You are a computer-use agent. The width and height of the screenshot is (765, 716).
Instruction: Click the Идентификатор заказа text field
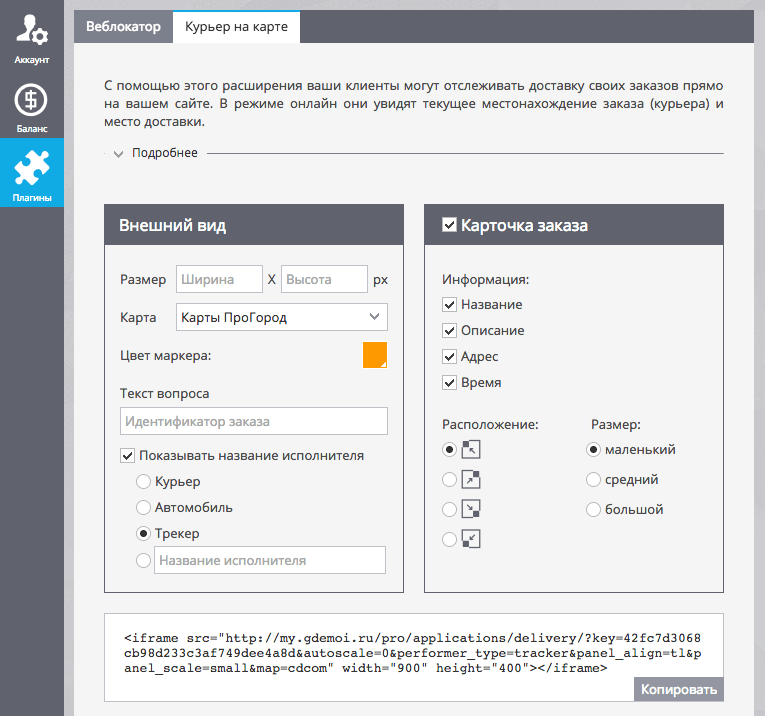pyautogui.click(x=253, y=421)
